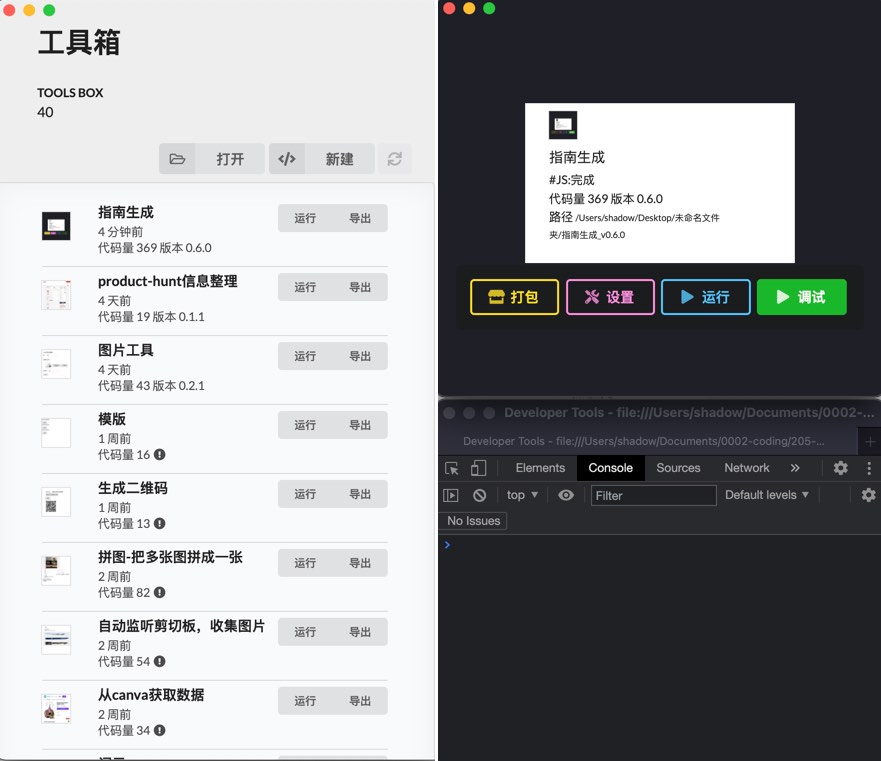This screenshot has width=881, height=761.
Task: Expand the hidden DevTools tabs chevron
Action: coord(795,467)
